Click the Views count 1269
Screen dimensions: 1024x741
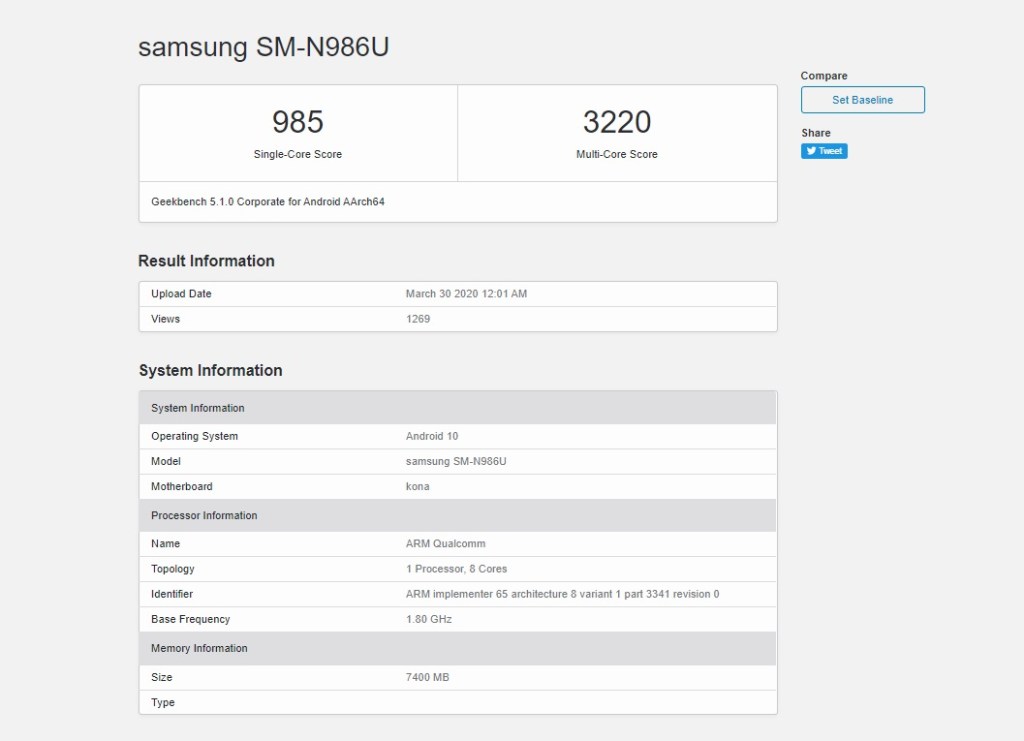point(418,319)
